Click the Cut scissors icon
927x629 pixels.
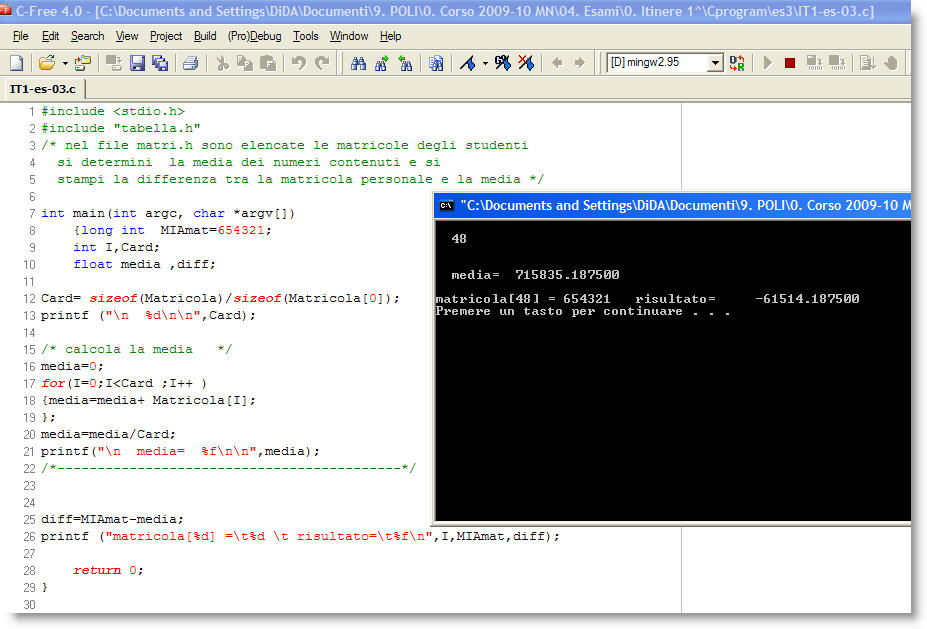tap(222, 63)
